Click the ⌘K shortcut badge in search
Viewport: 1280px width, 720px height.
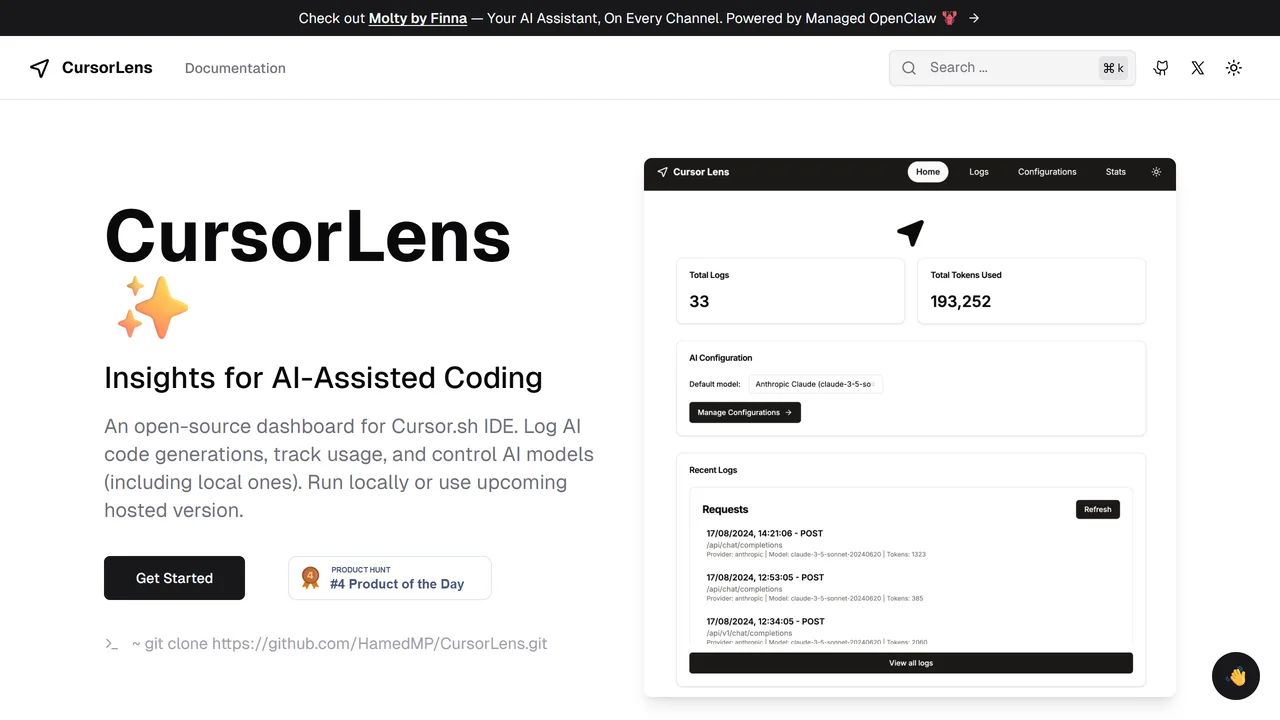pos(1113,68)
